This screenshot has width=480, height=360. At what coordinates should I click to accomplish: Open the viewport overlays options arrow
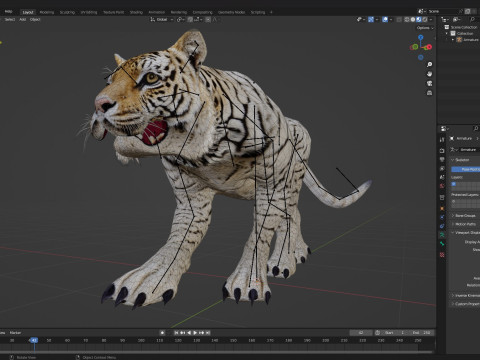pos(391,20)
